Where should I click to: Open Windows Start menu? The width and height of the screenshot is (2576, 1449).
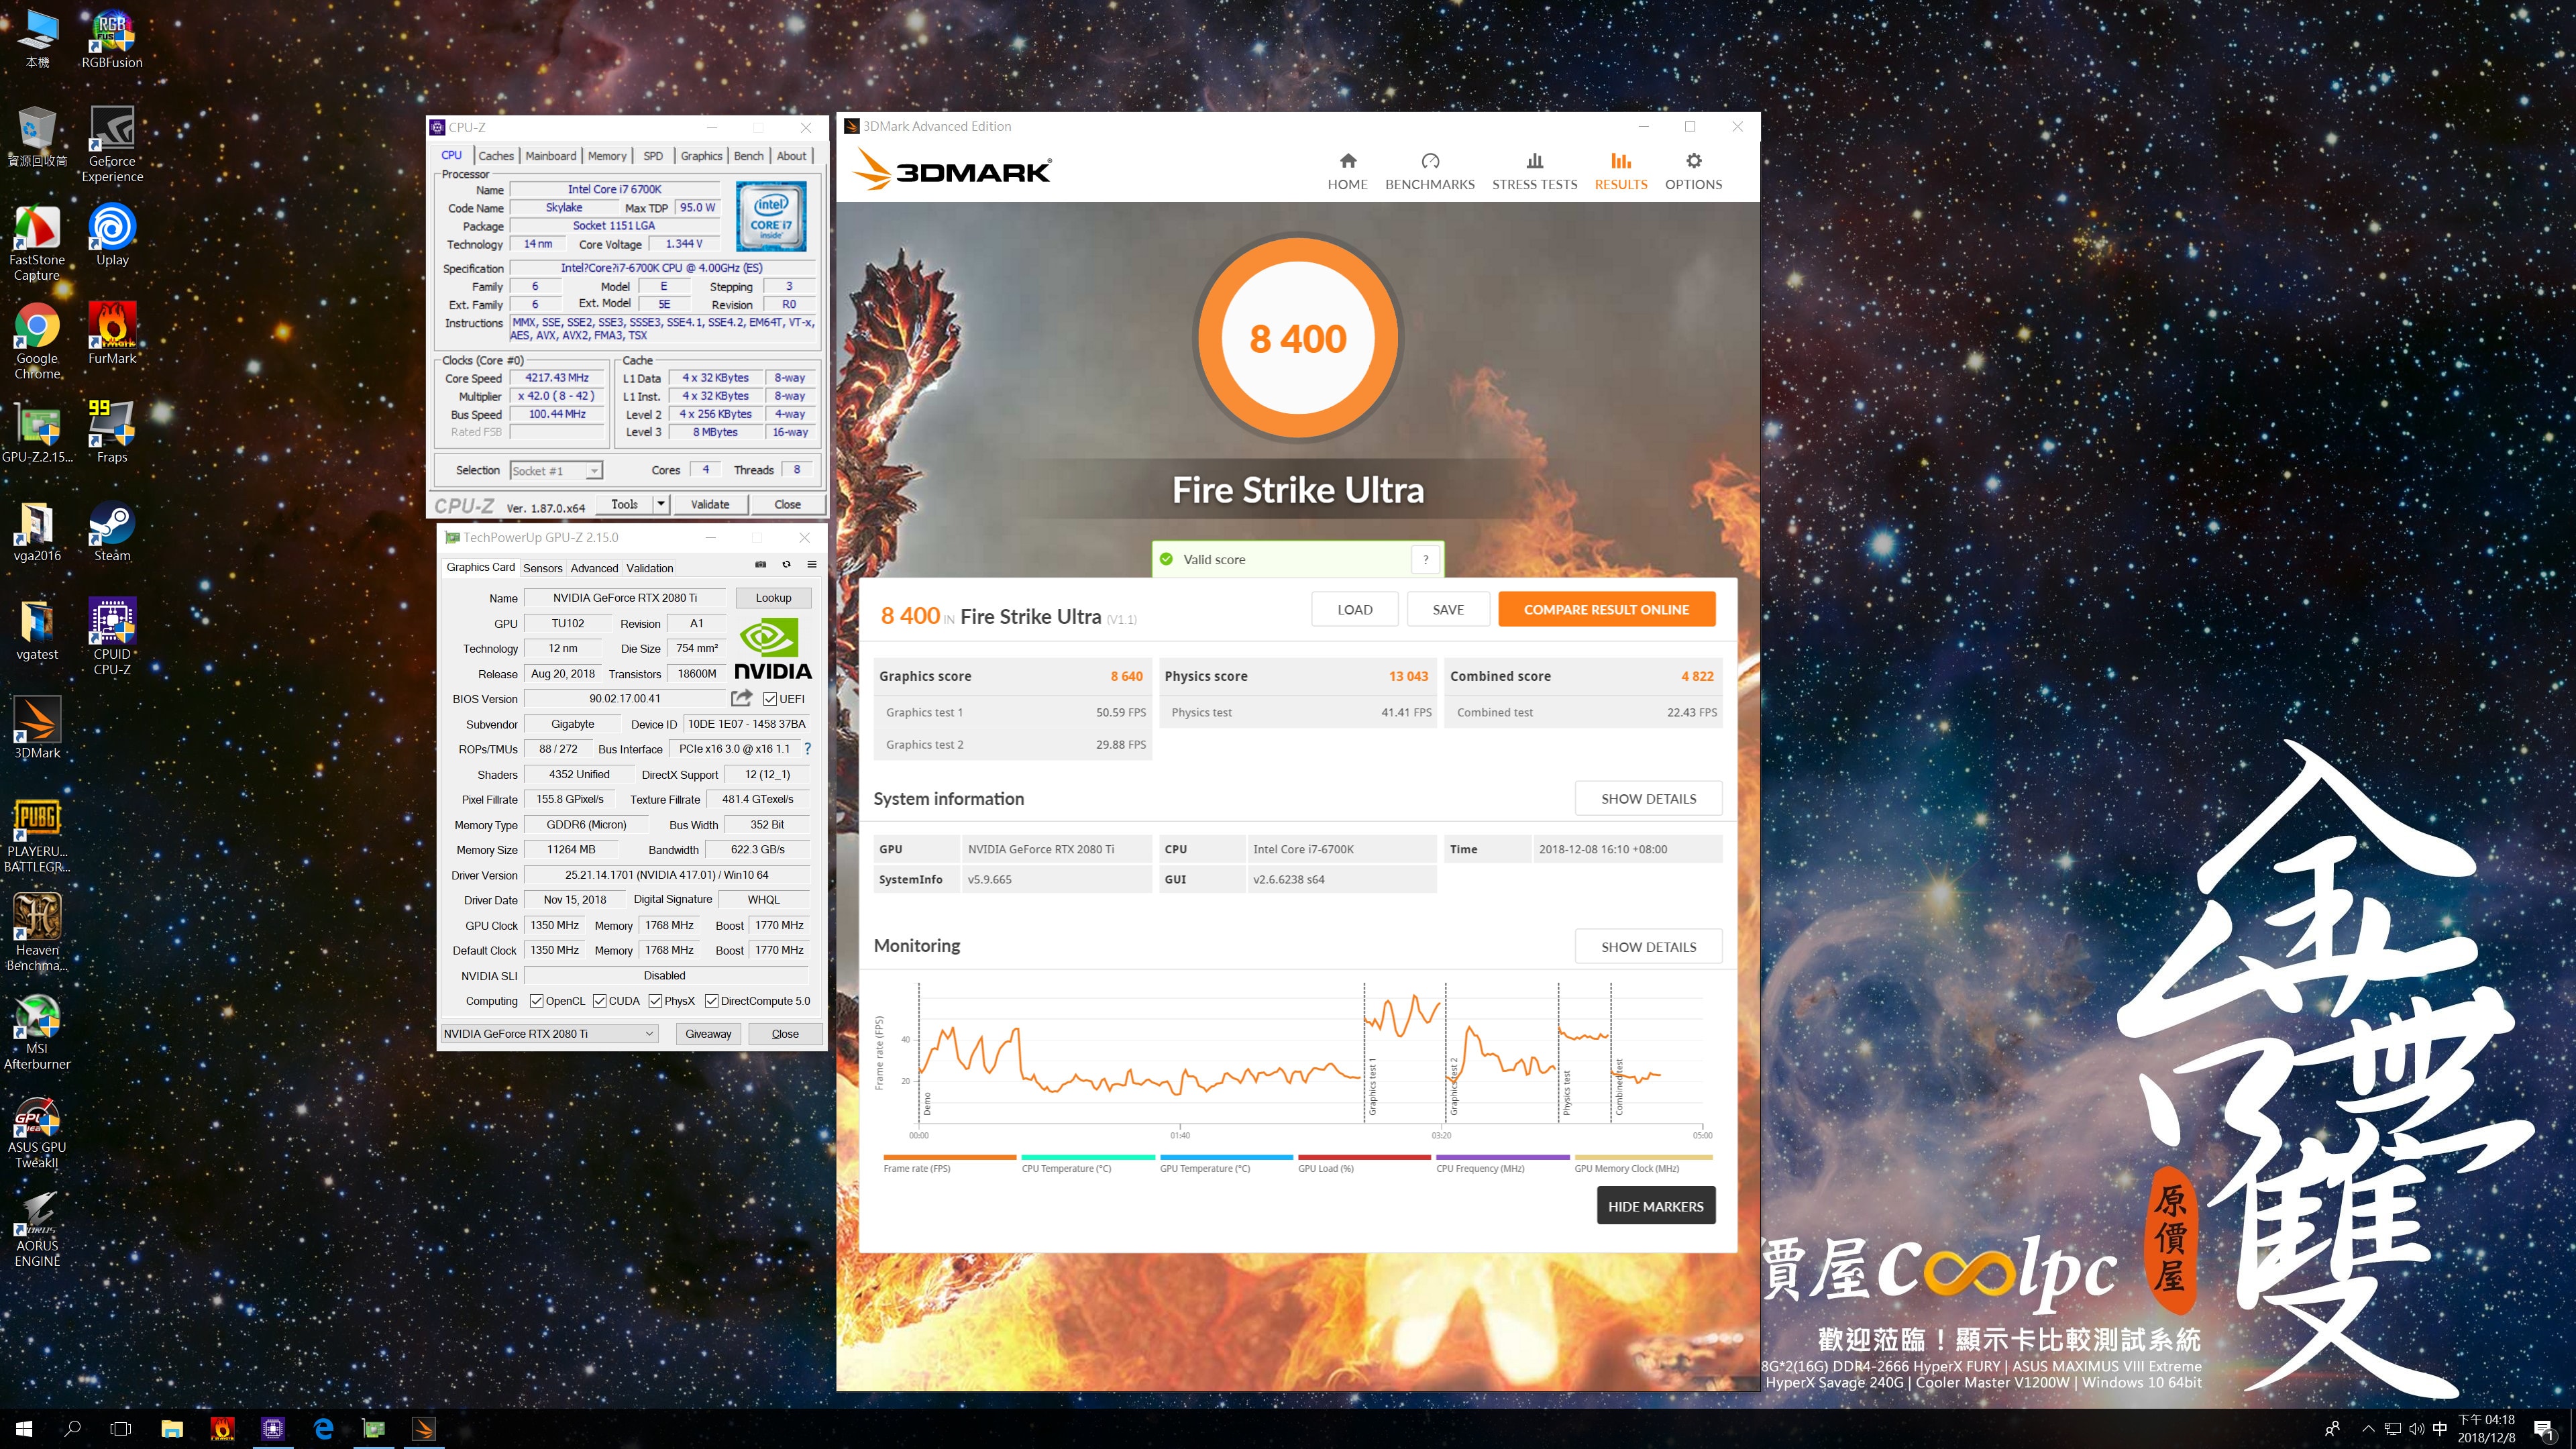[24, 1429]
